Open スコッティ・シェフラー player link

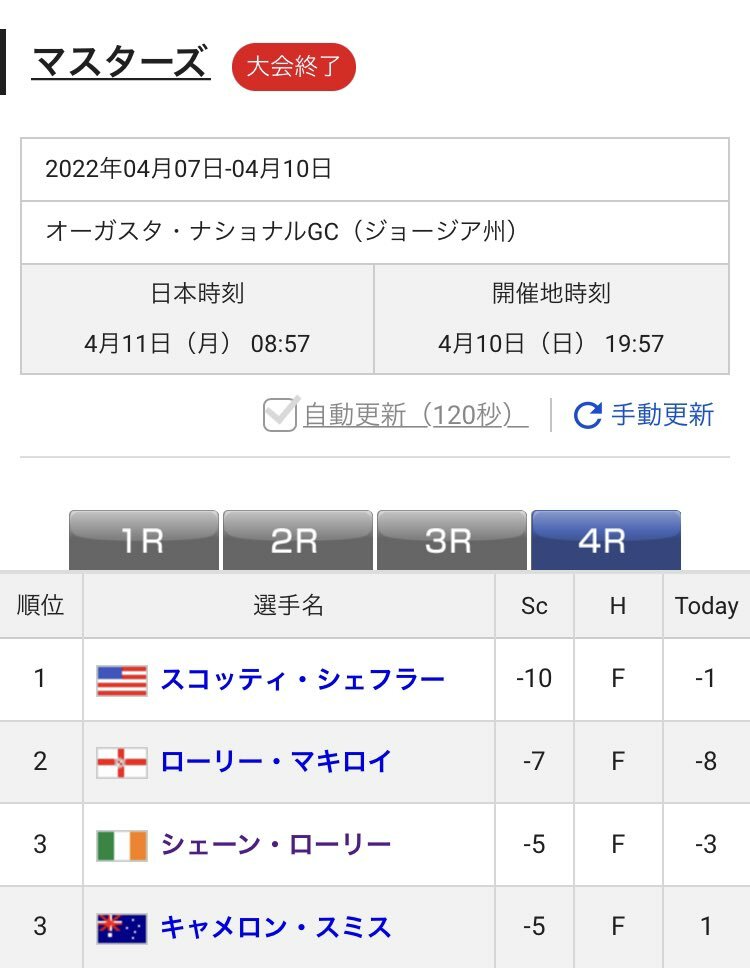pyautogui.click(x=302, y=679)
